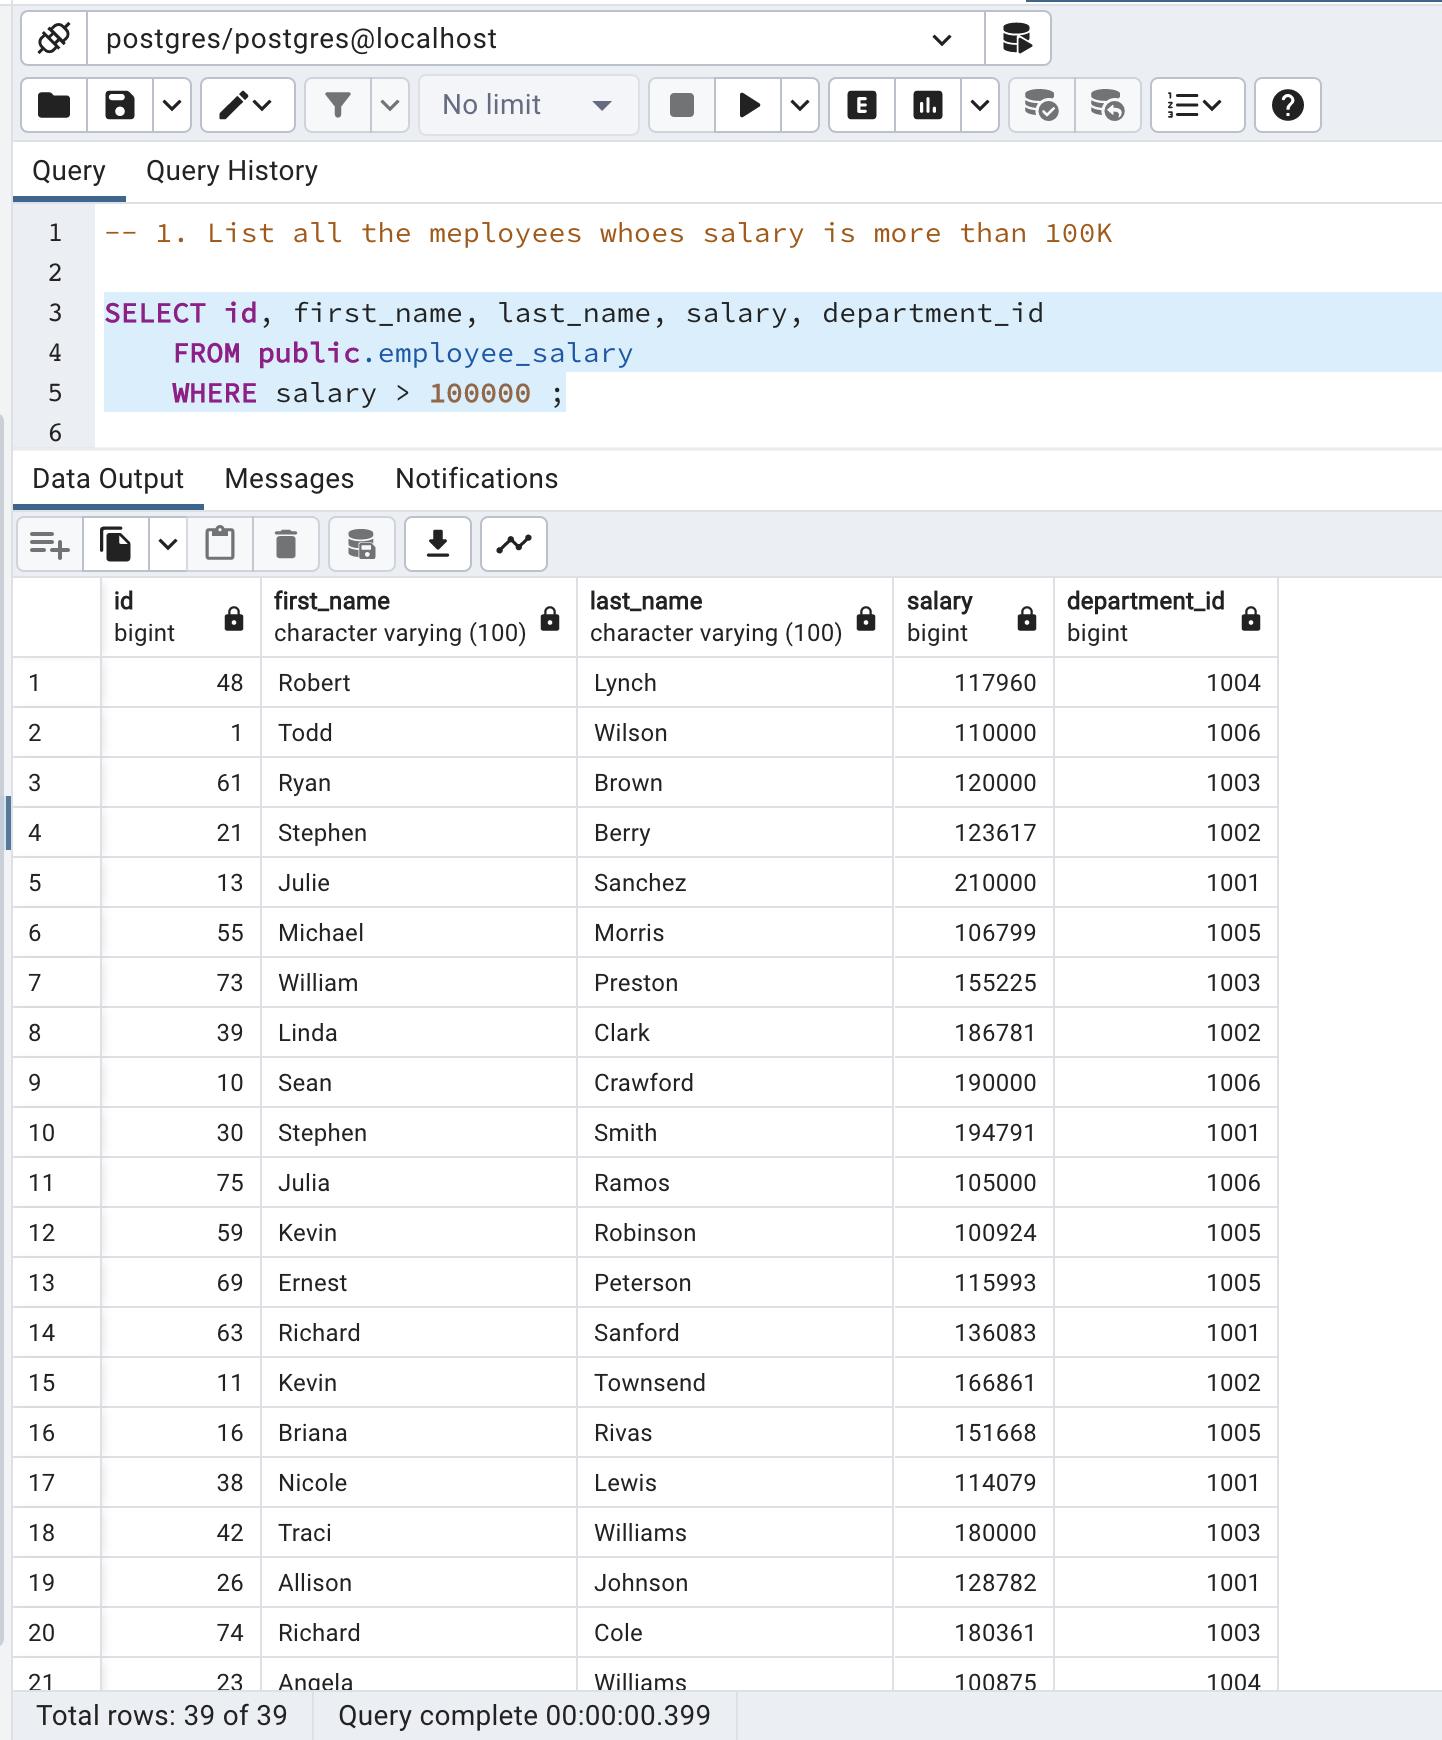Toggle the connection status icon
This screenshot has width=1442, height=1740.
(54, 39)
